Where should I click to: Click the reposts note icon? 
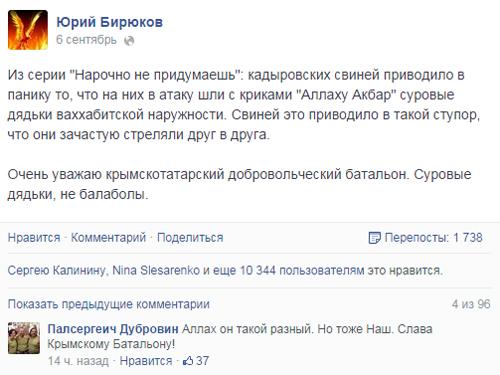point(374,238)
